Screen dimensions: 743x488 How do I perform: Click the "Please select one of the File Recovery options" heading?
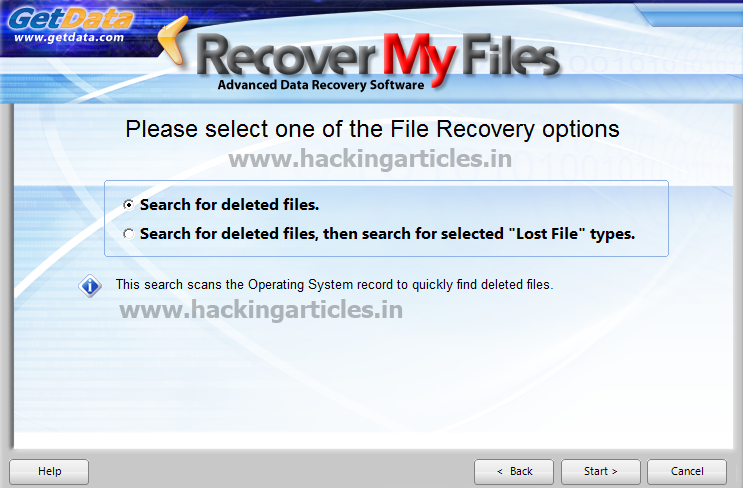[372, 129]
